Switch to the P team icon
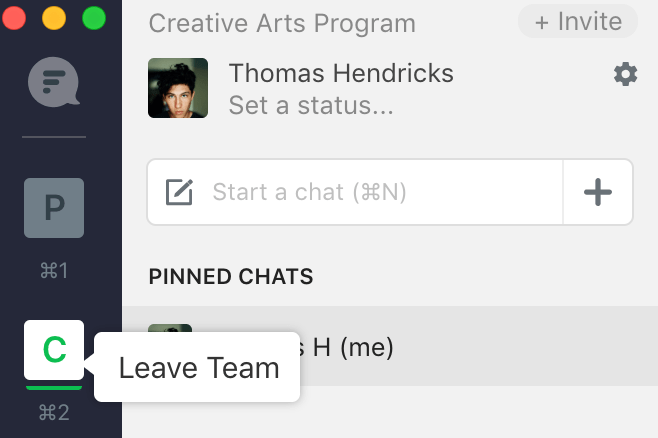The width and height of the screenshot is (658, 438). pos(54,208)
